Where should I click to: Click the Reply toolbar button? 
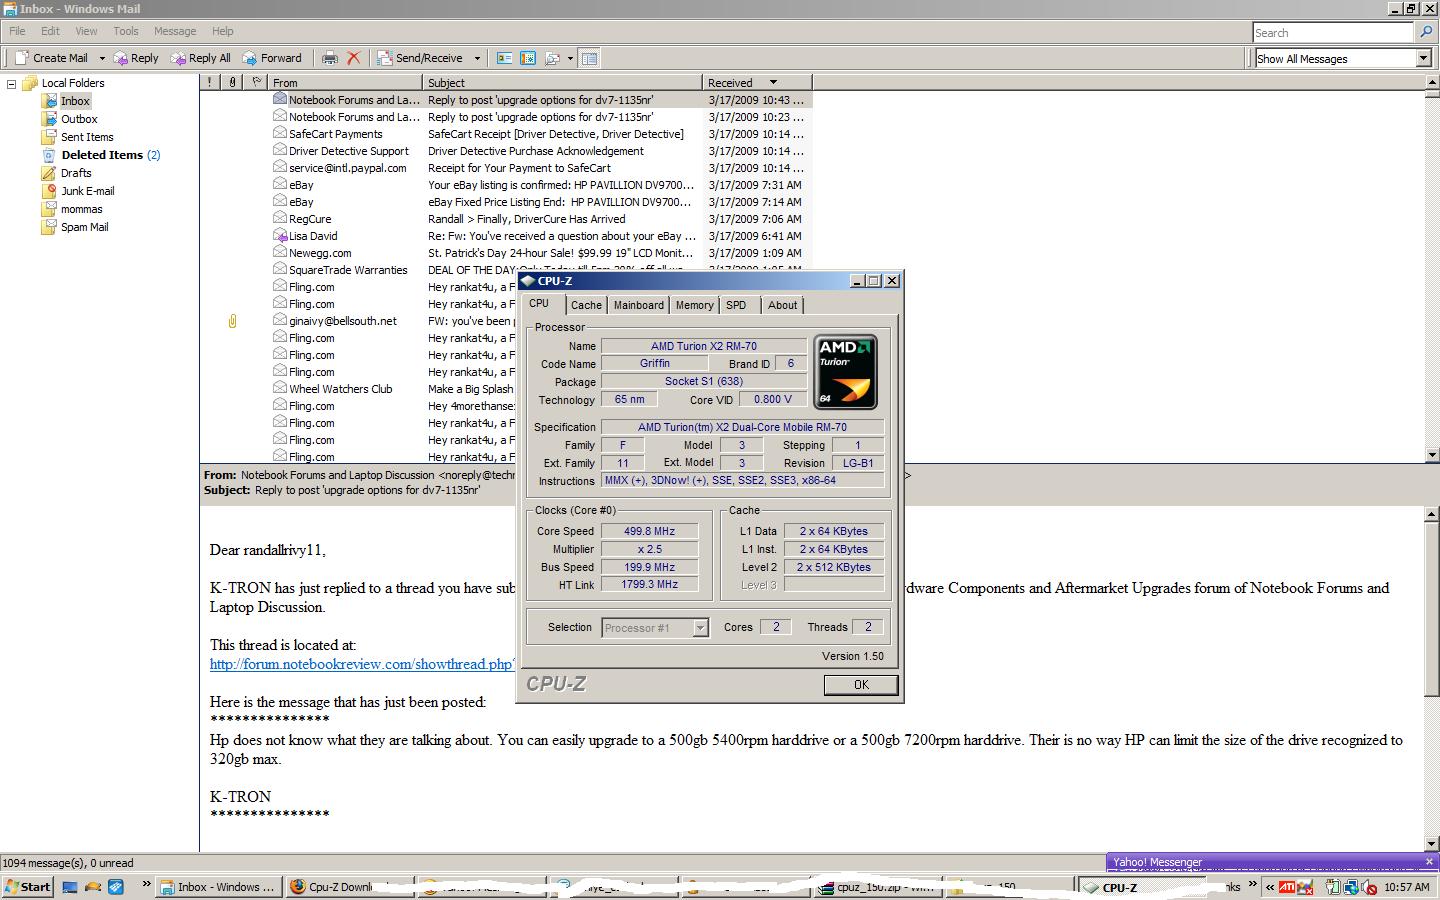136,58
